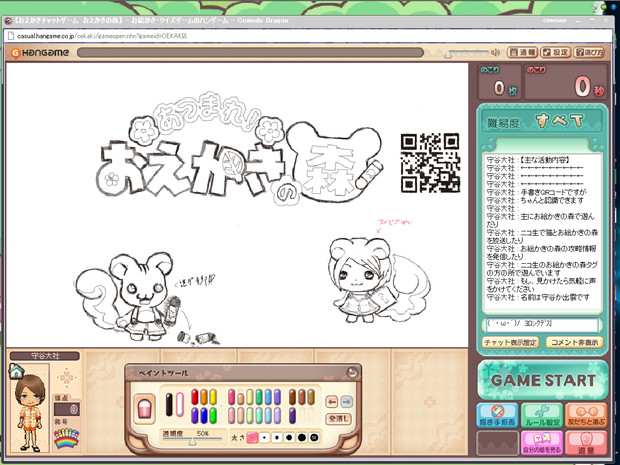Screen dimensions: 620x465
Task: Open the ルール設定 rule settings
Action: [x=543, y=415]
